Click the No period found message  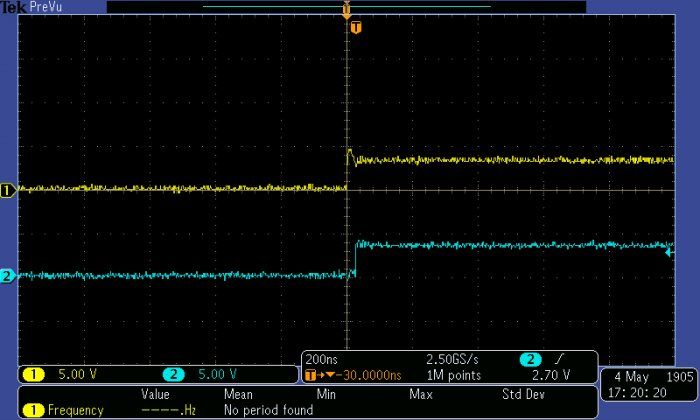[x=268, y=410]
